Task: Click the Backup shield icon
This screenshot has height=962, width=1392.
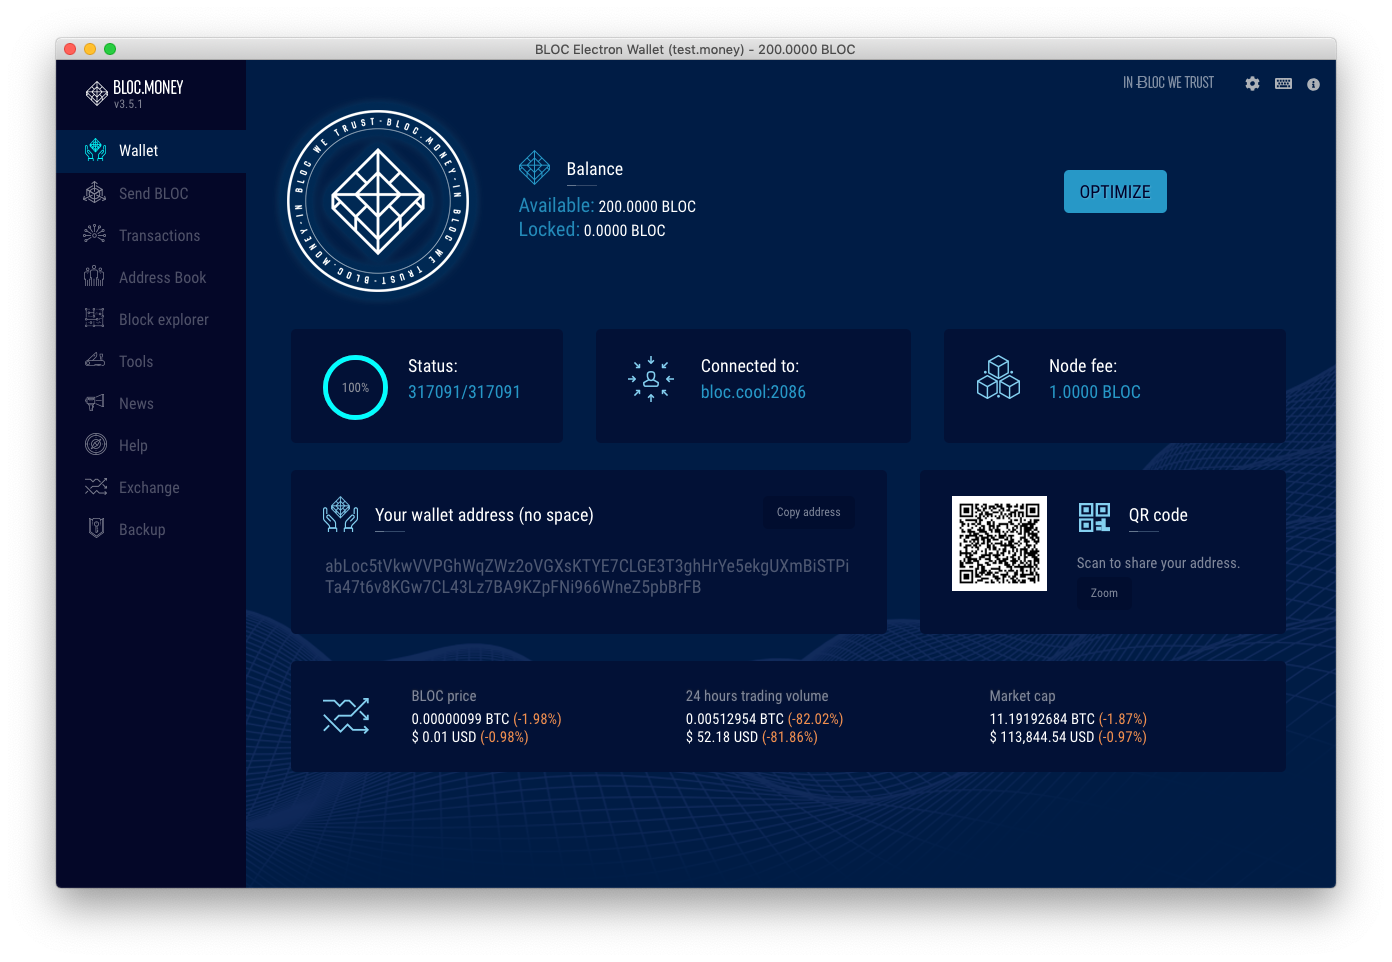Action: coord(96,529)
